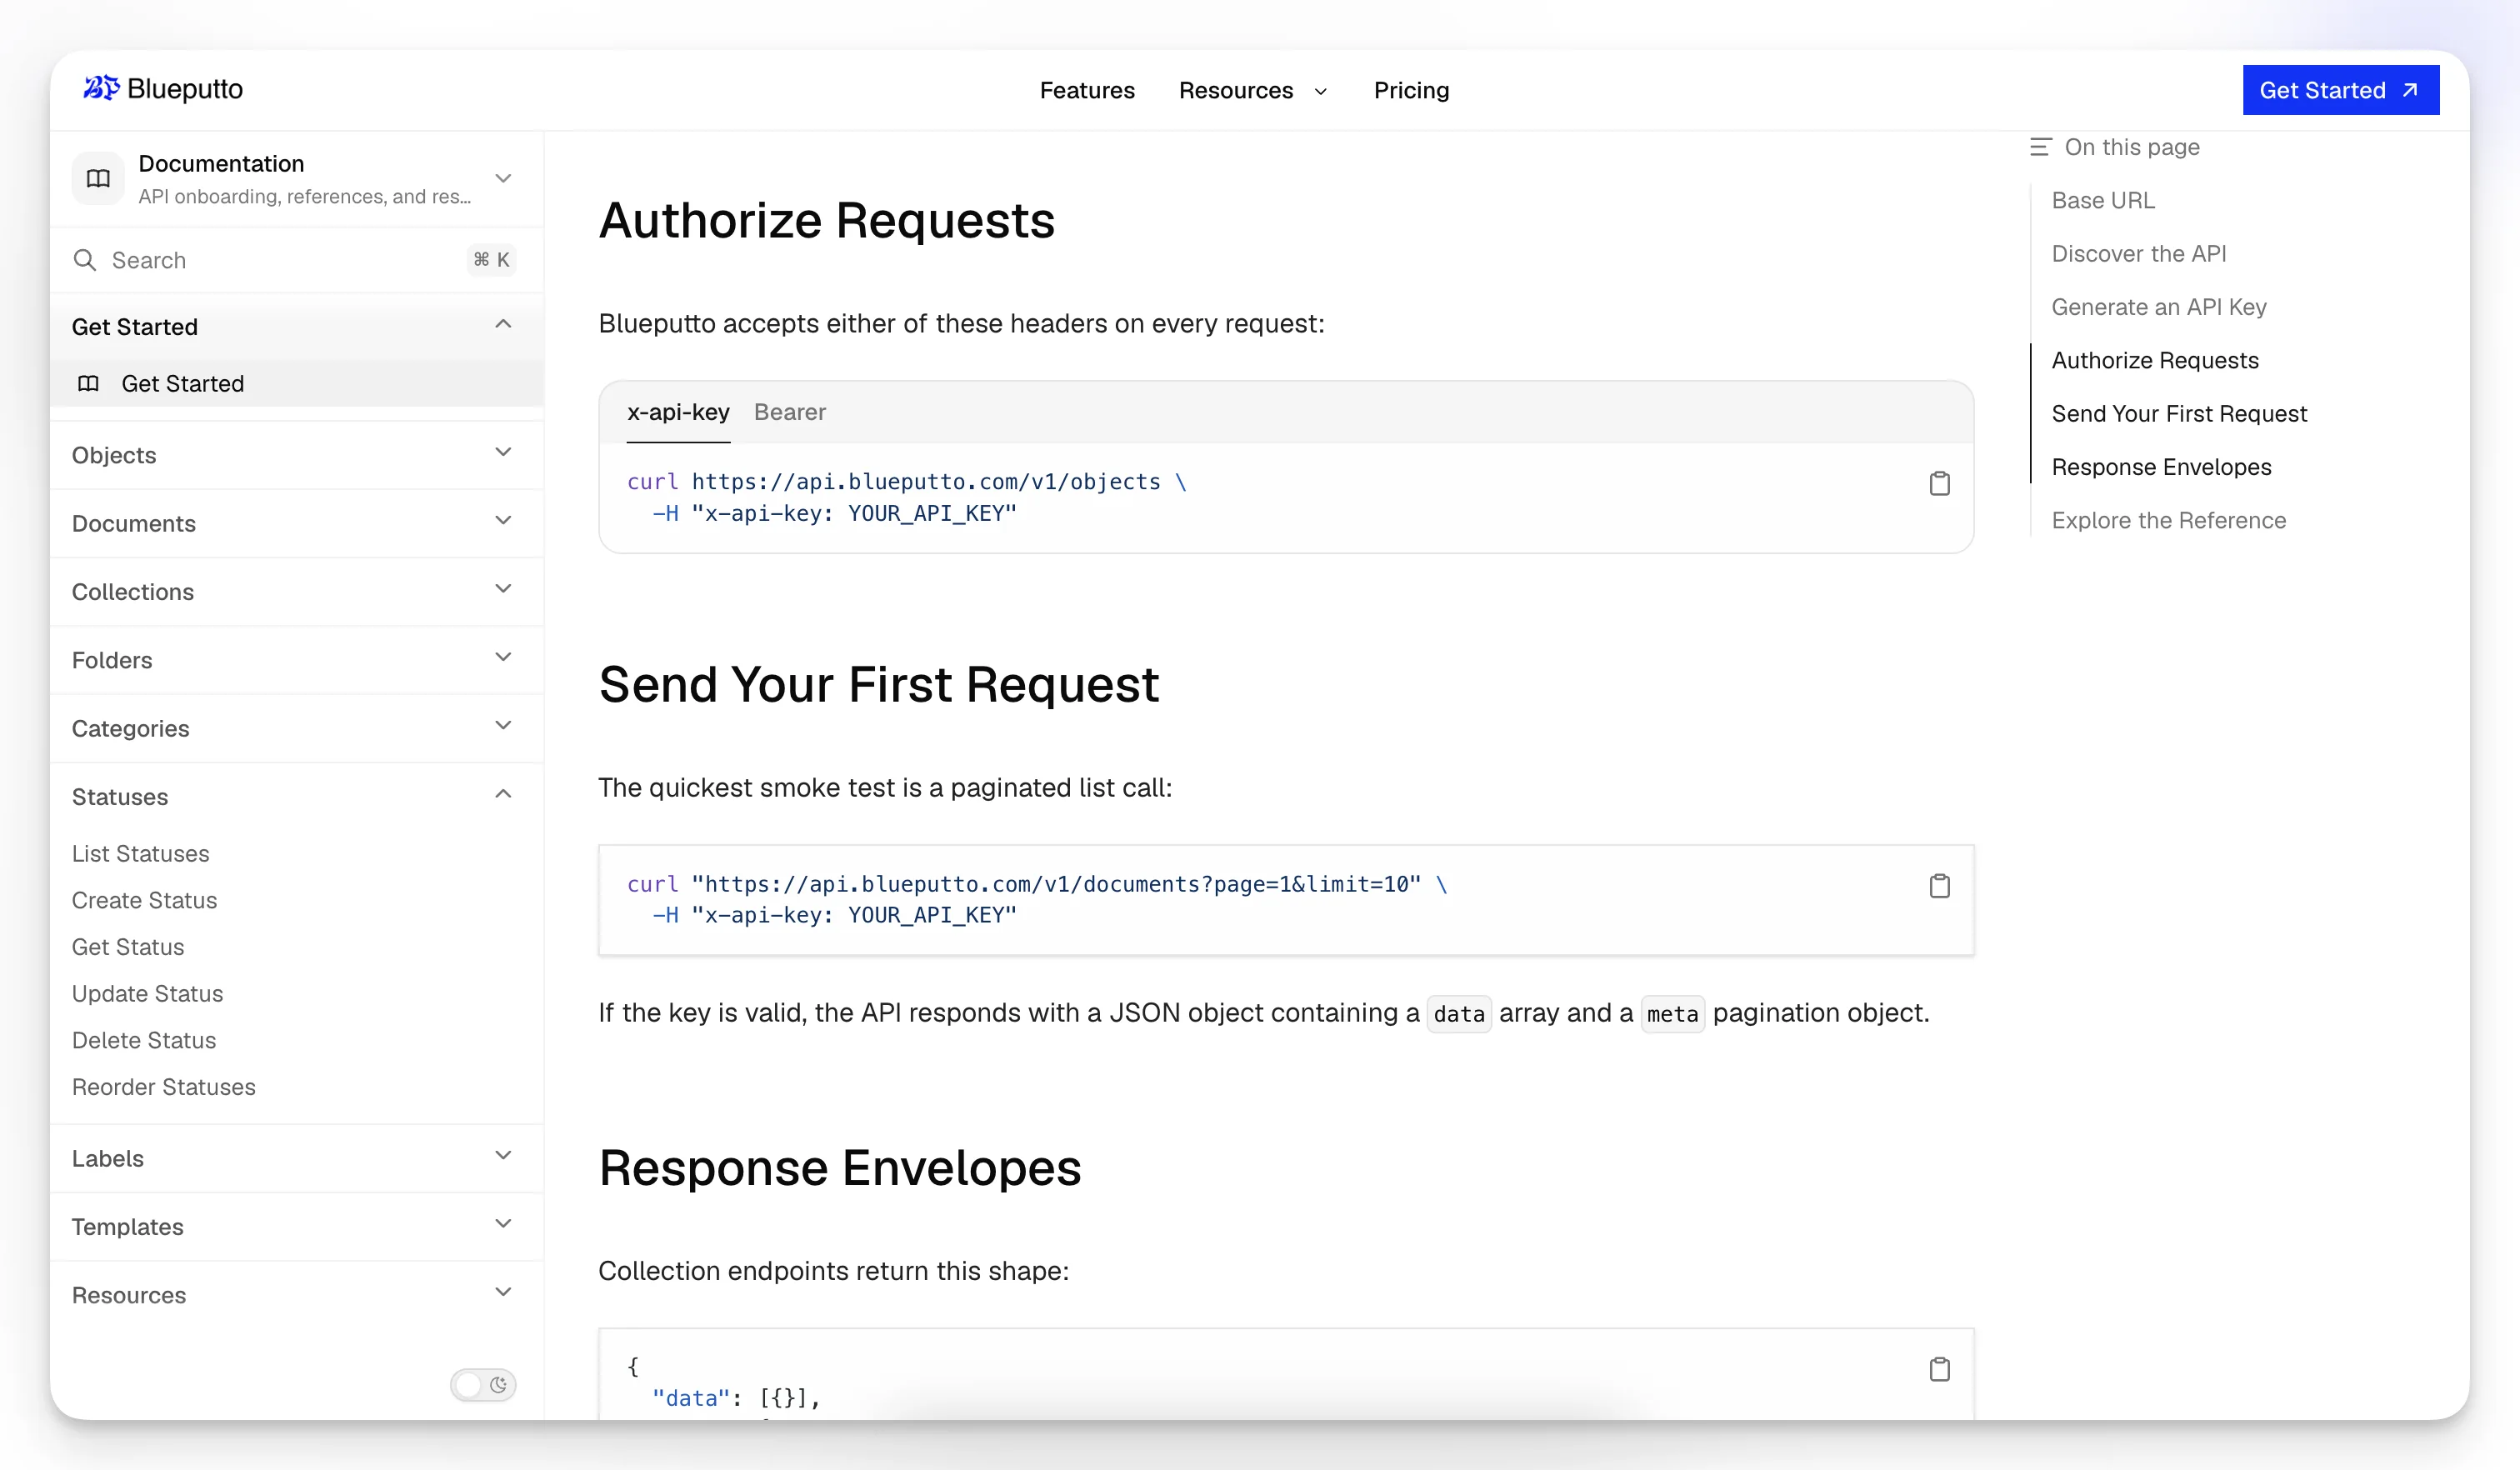Open the Resources menu in top navigation
2520x1470 pixels.
tap(1253, 90)
